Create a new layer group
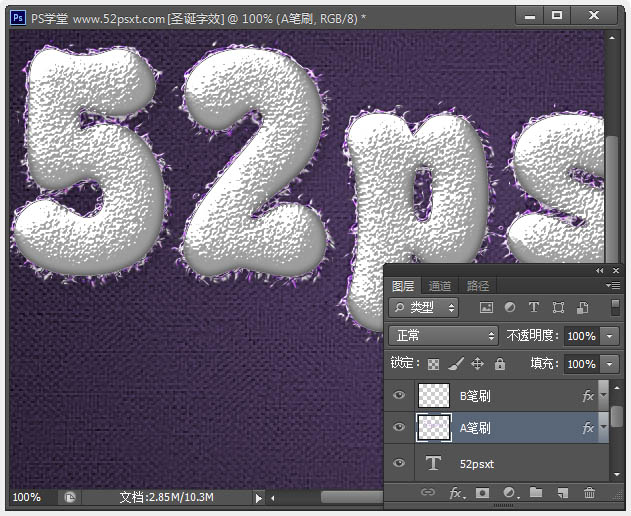 pos(536,493)
